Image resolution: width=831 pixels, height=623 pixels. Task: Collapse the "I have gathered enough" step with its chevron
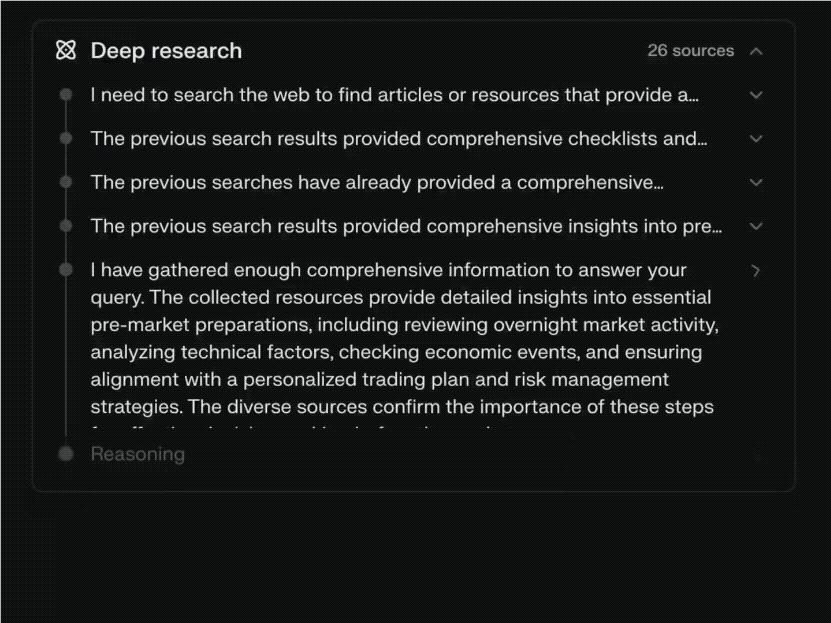pyautogui.click(x=756, y=271)
